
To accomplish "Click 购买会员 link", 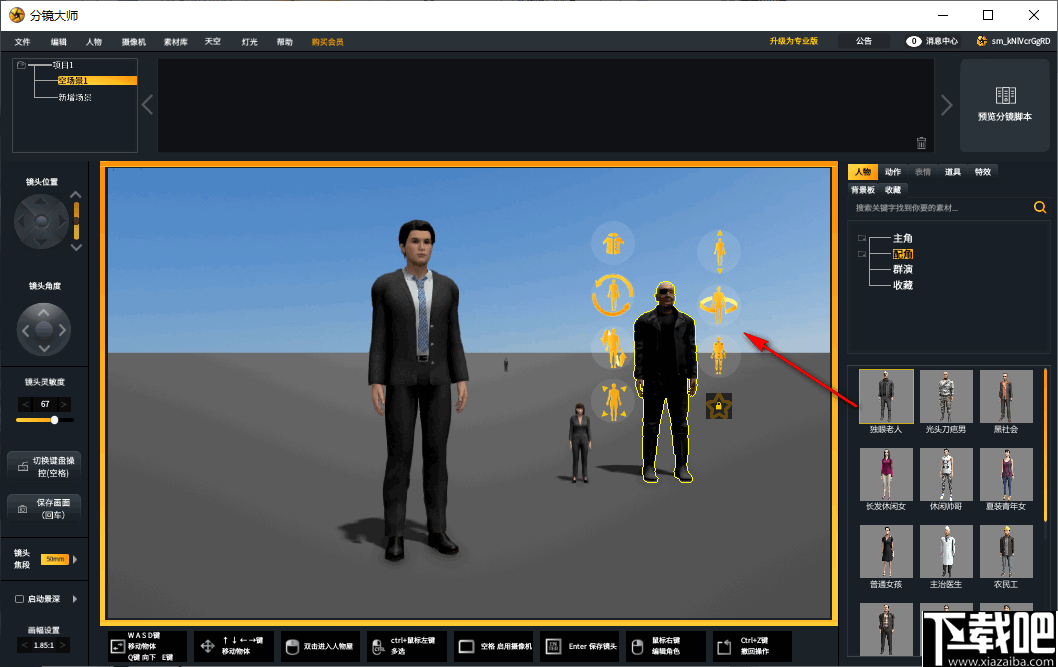I will click(x=327, y=42).
